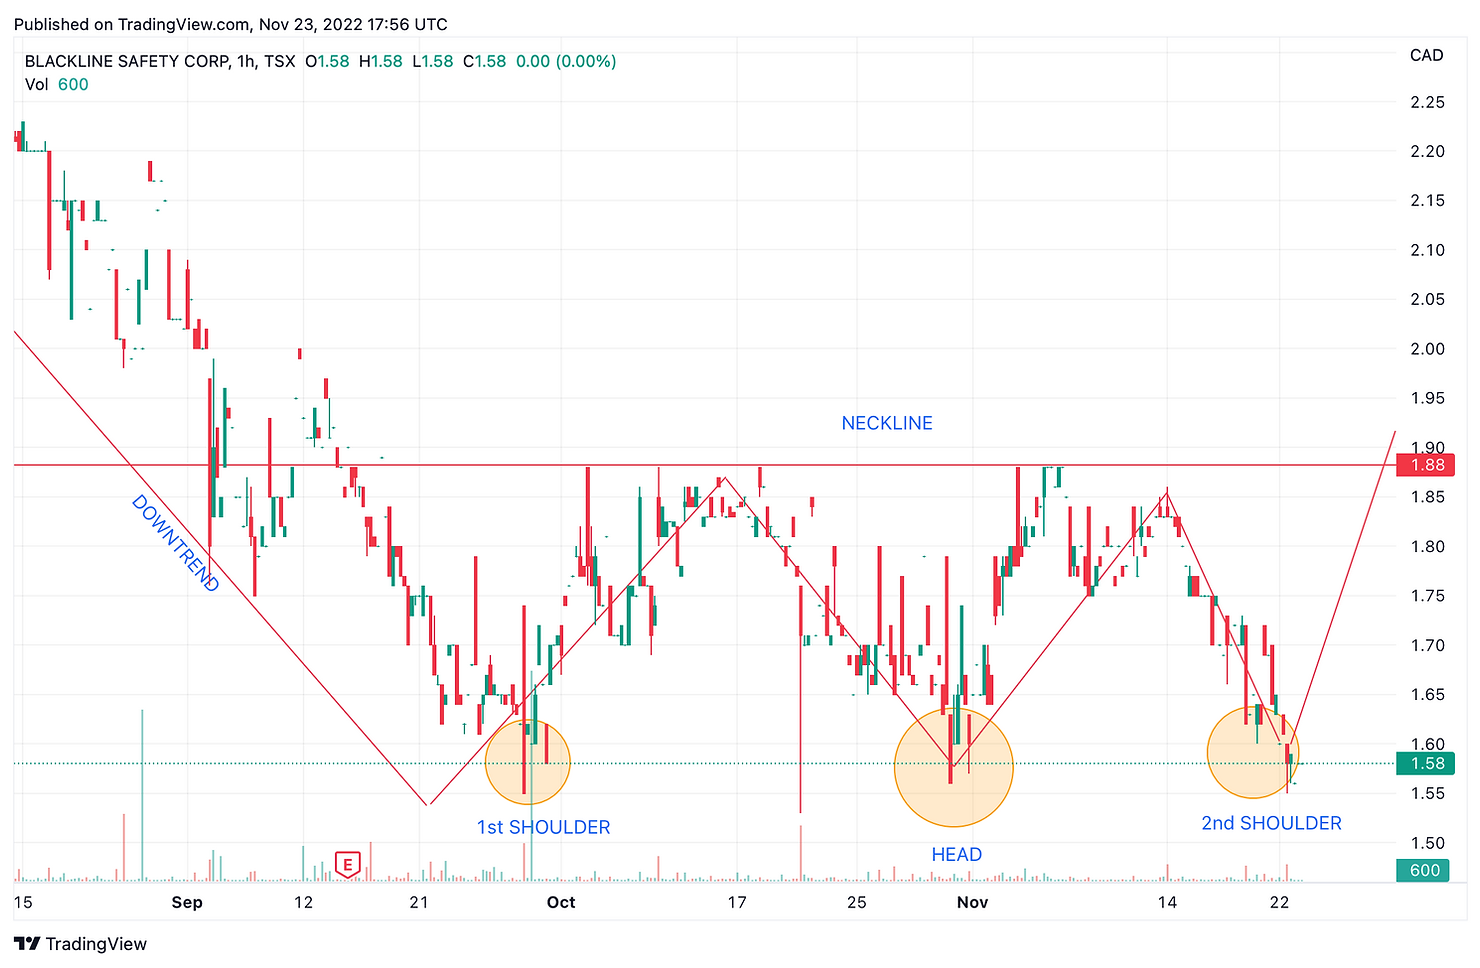Screen dimensions: 1480x968
Task: Click the O1.58 open price value
Action: coord(327,61)
